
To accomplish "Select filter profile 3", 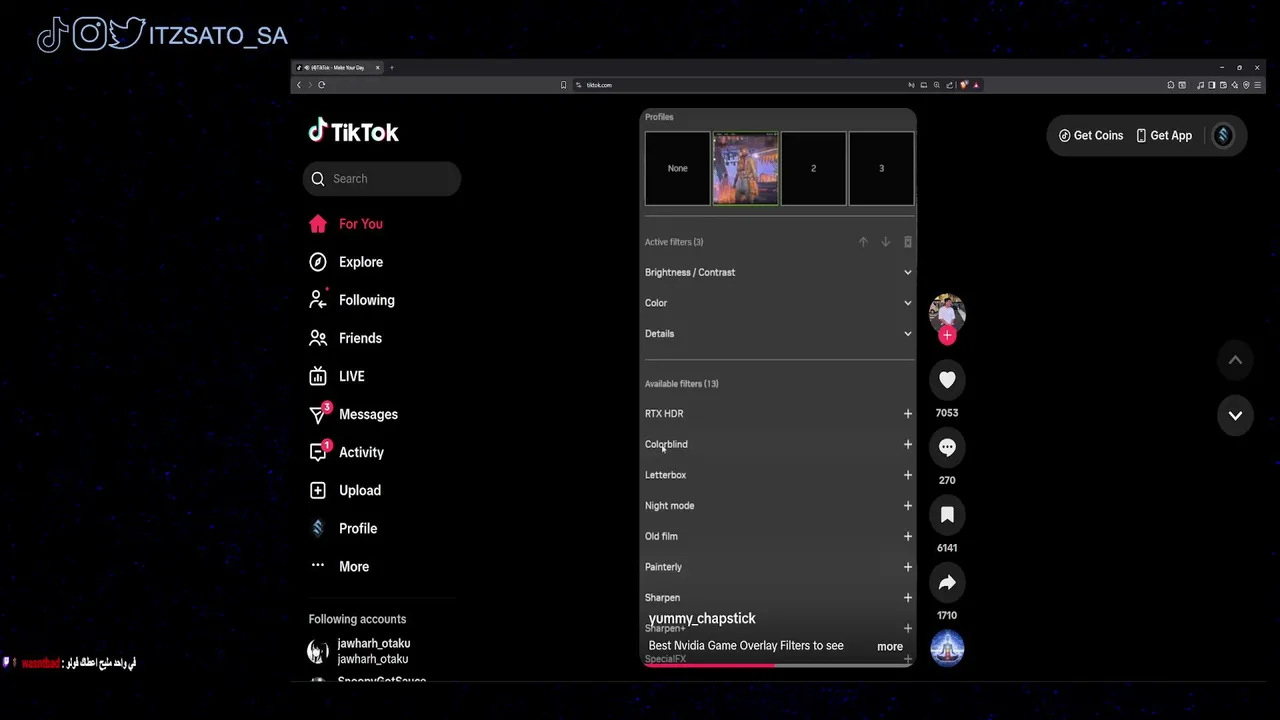I will click(x=881, y=168).
